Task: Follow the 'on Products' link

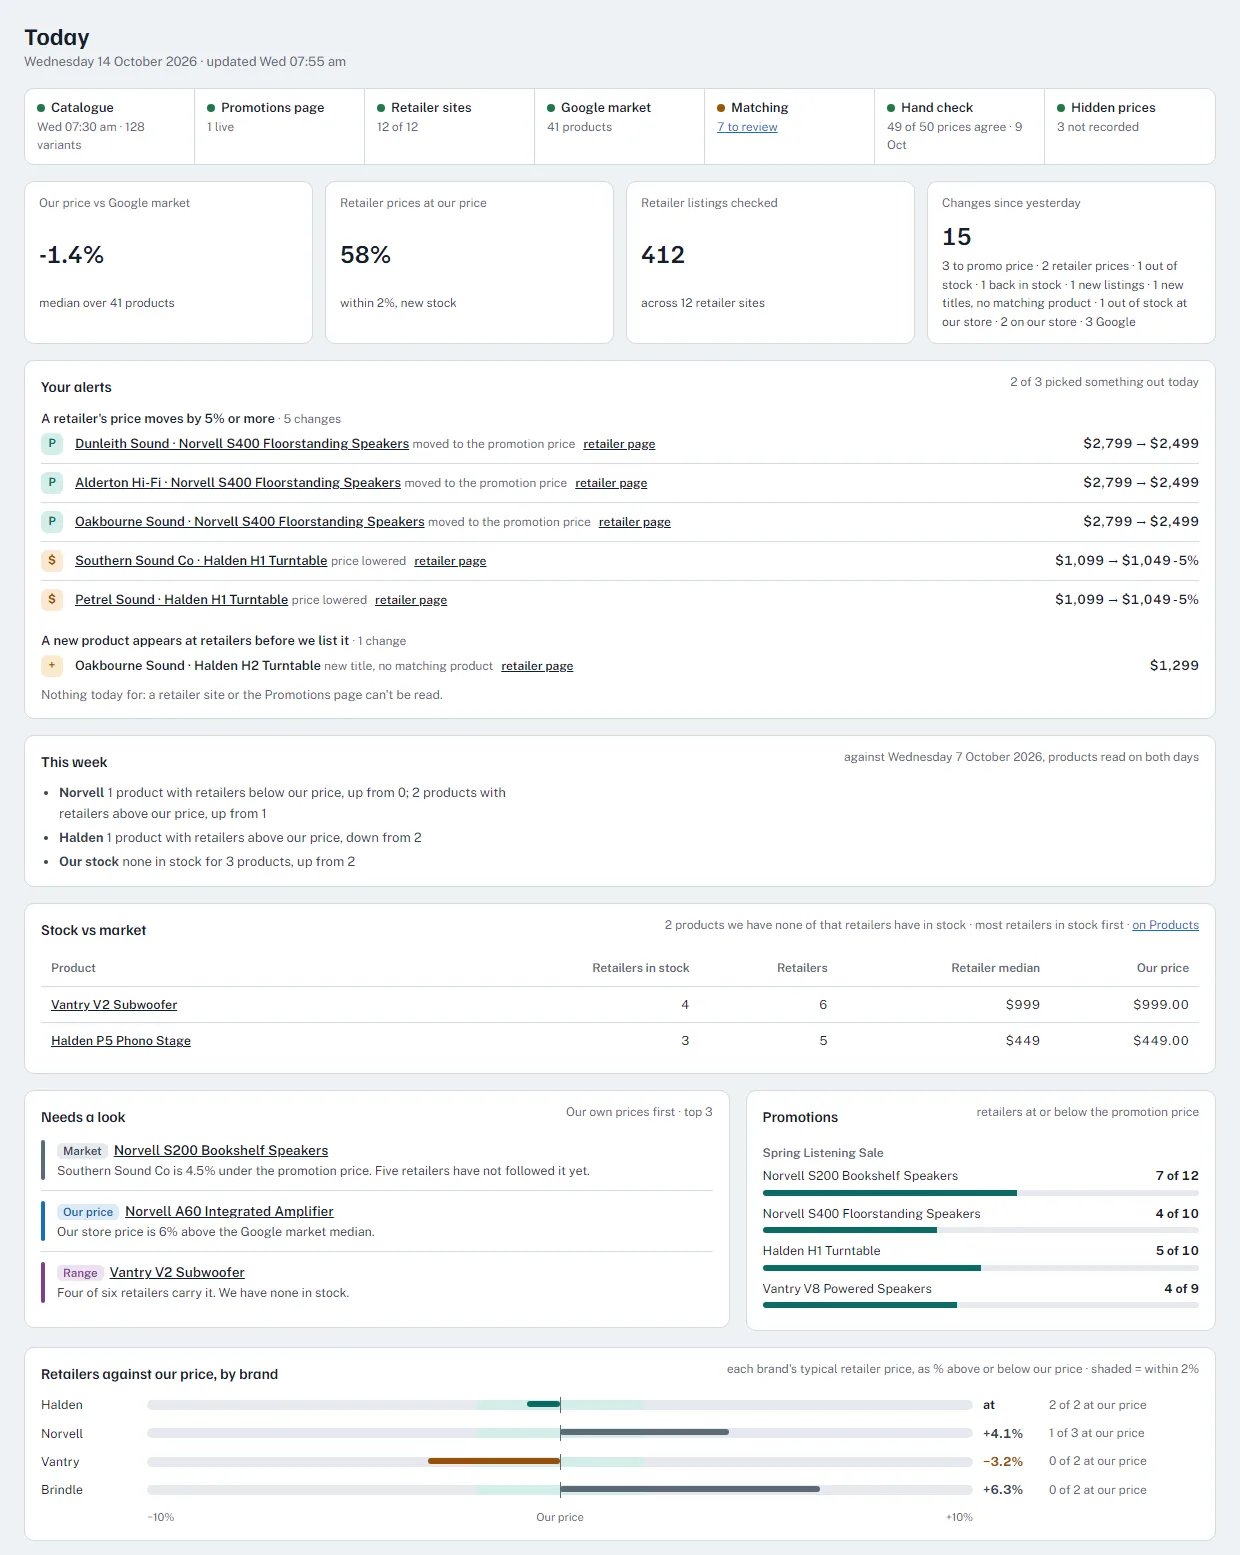Action: pos(1165,925)
